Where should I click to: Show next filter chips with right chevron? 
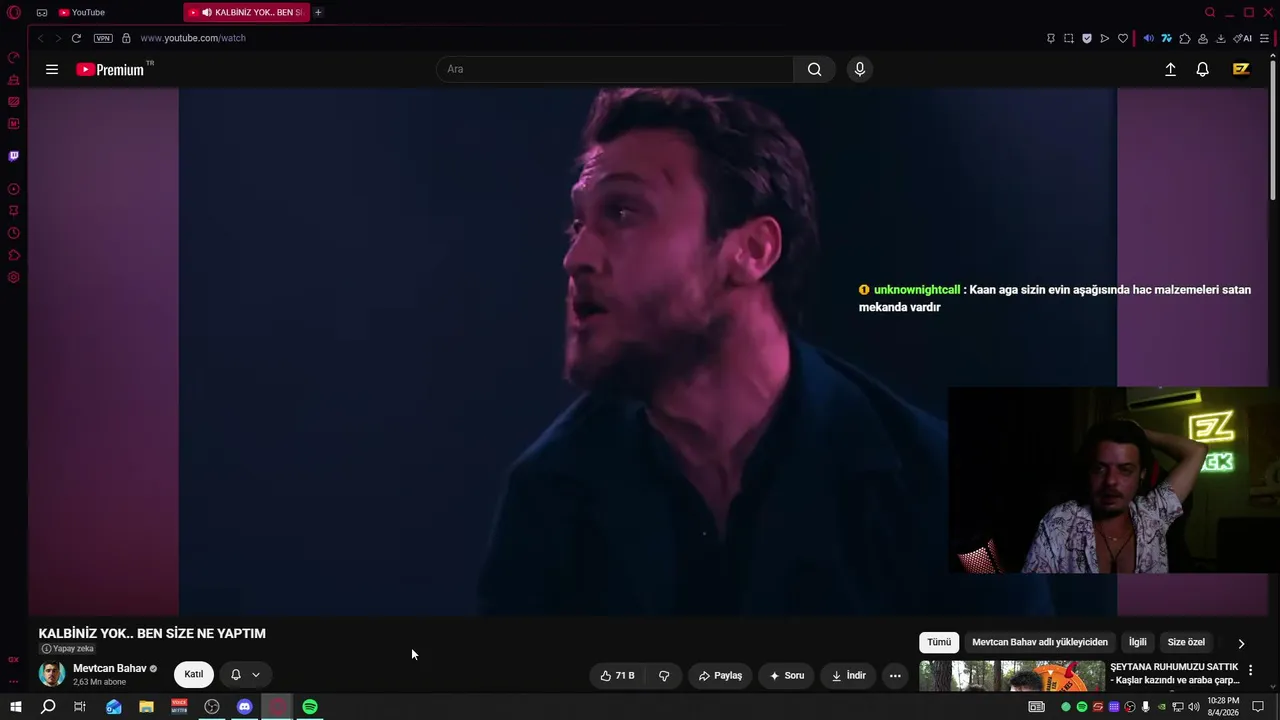point(1241,643)
